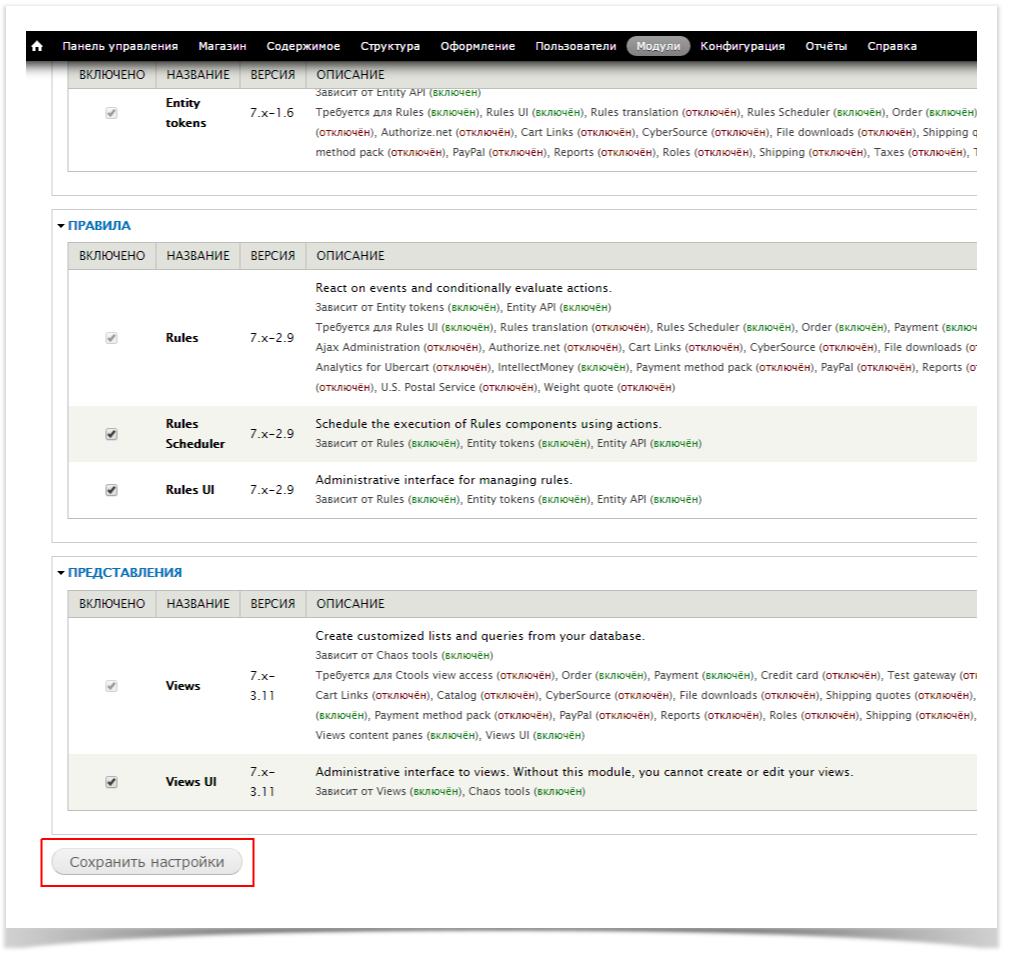The height and width of the screenshot is (957, 1011).
Task: Uncheck the Rules UI module checkbox
Action: click(111, 490)
